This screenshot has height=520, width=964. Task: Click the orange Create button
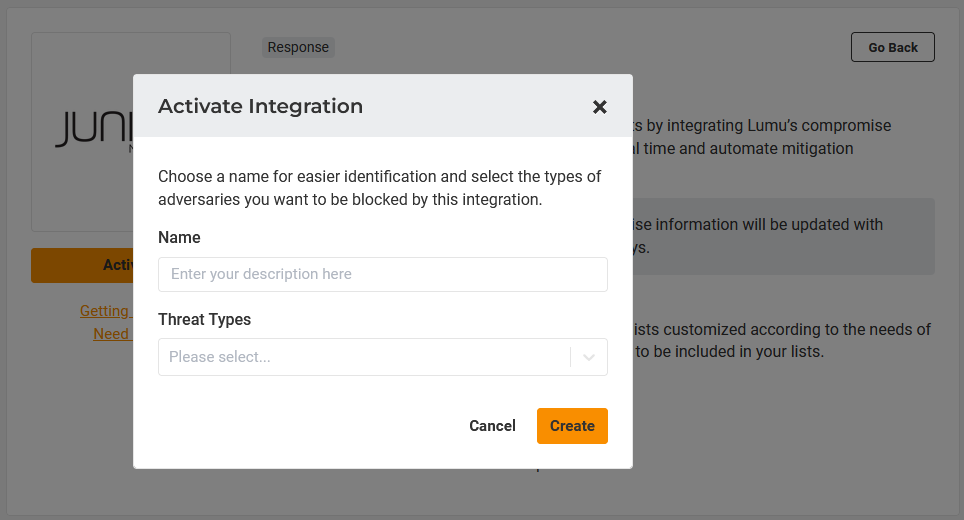[x=572, y=426]
